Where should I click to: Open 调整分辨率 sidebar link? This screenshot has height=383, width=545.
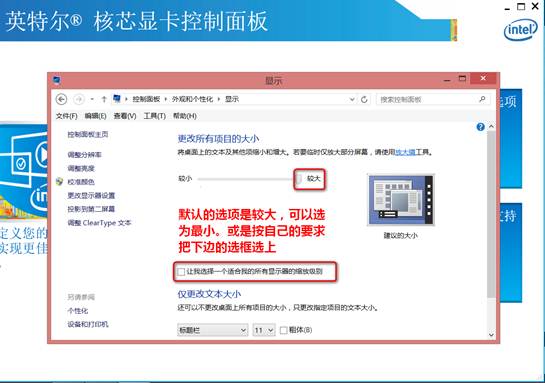coord(84,155)
